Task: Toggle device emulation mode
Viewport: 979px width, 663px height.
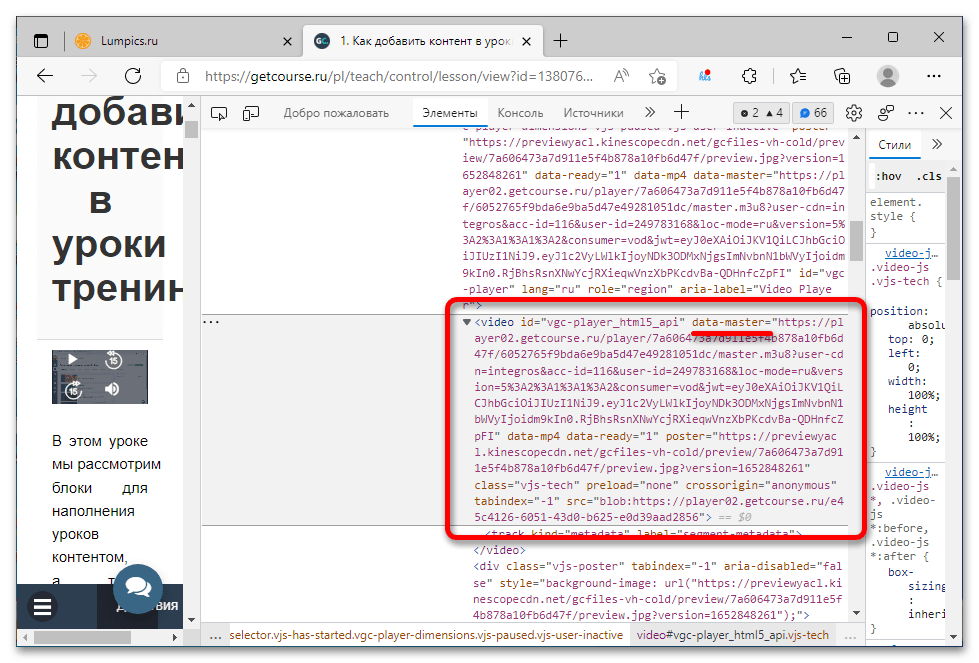Action: [x=251, y=113]
